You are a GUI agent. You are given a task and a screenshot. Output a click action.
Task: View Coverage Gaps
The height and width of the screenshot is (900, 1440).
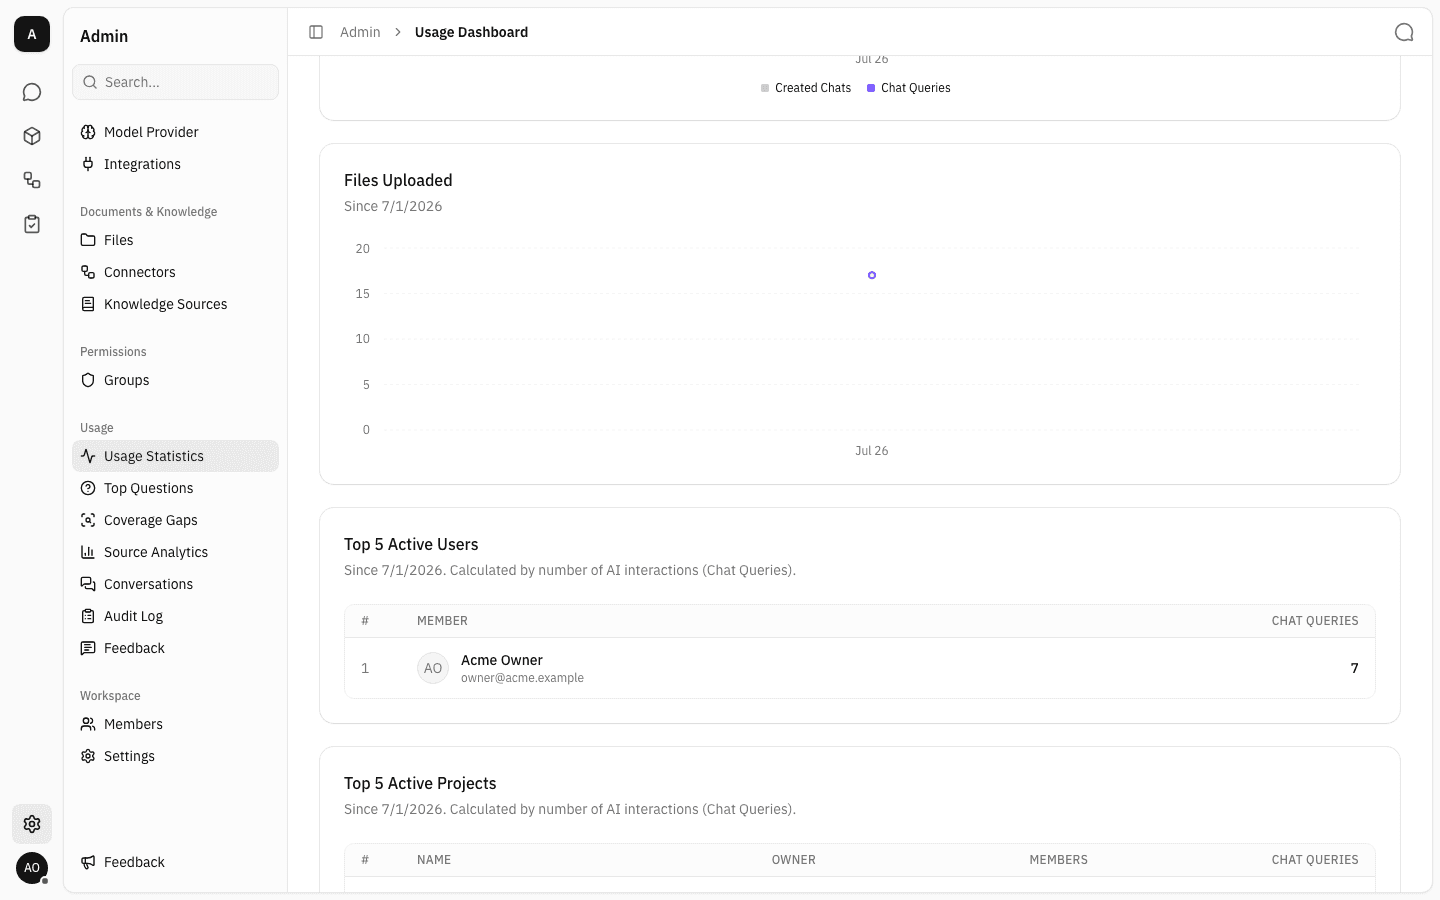pyautogui.click(x=175, y=520)
